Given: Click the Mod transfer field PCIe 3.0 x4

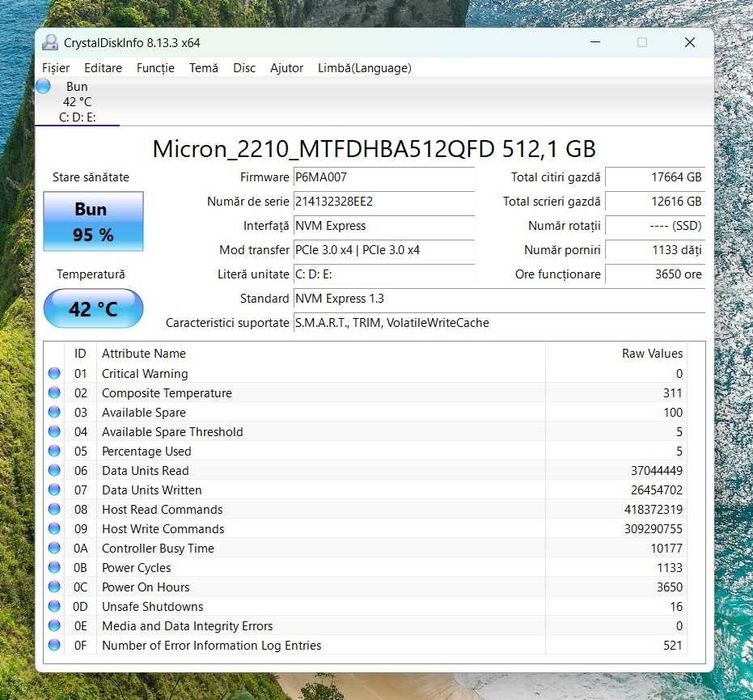Looking at the screenshot, I should click(384, 250).
